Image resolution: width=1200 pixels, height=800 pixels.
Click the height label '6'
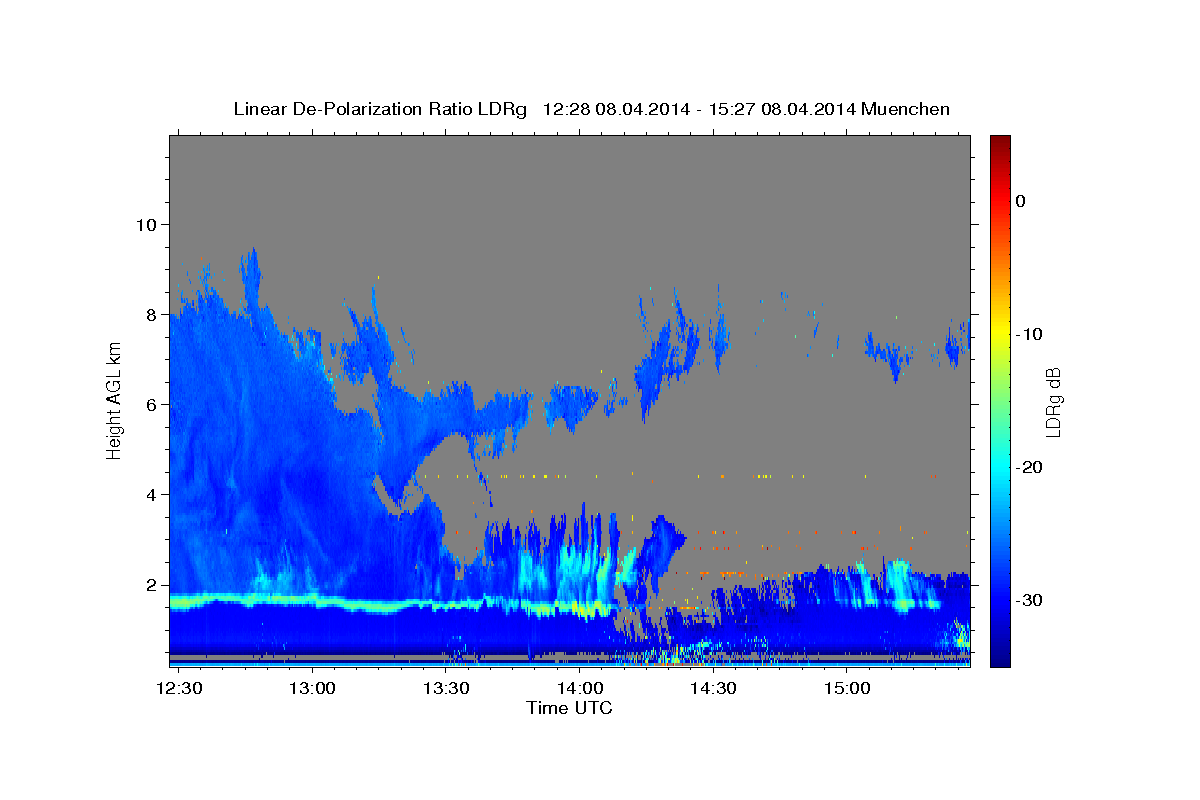click(x=150, y=405)
